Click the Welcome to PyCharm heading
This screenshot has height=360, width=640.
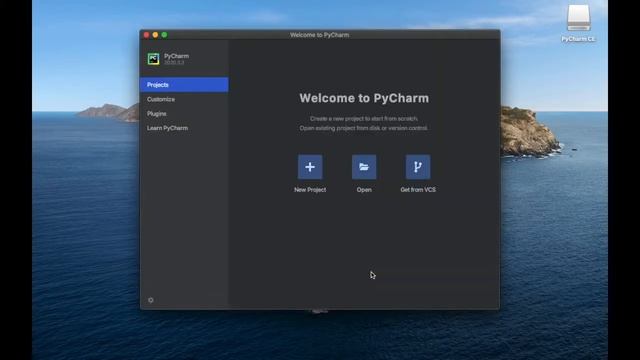pos(364,98)
